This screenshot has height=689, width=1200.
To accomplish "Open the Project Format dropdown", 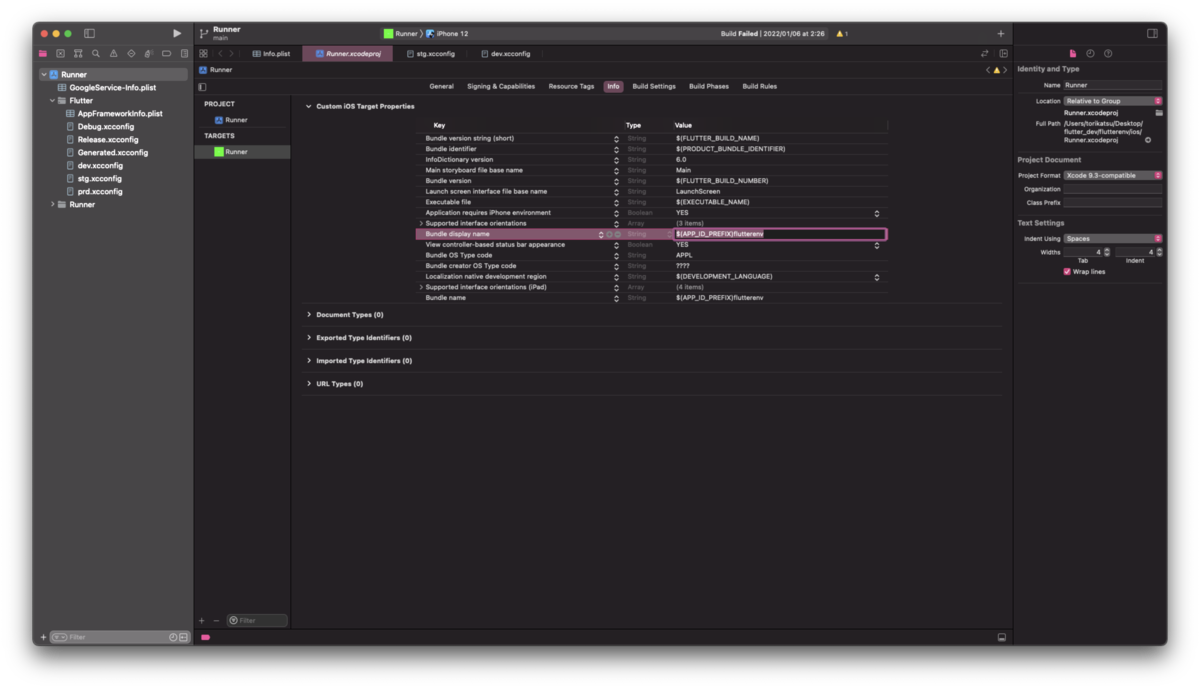I will click(x=1113, y=175).
